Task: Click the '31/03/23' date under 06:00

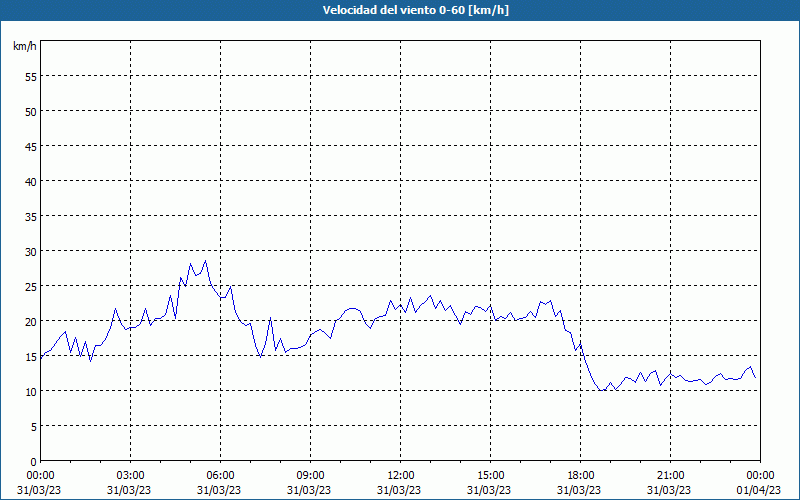Action: pos(219,490)
